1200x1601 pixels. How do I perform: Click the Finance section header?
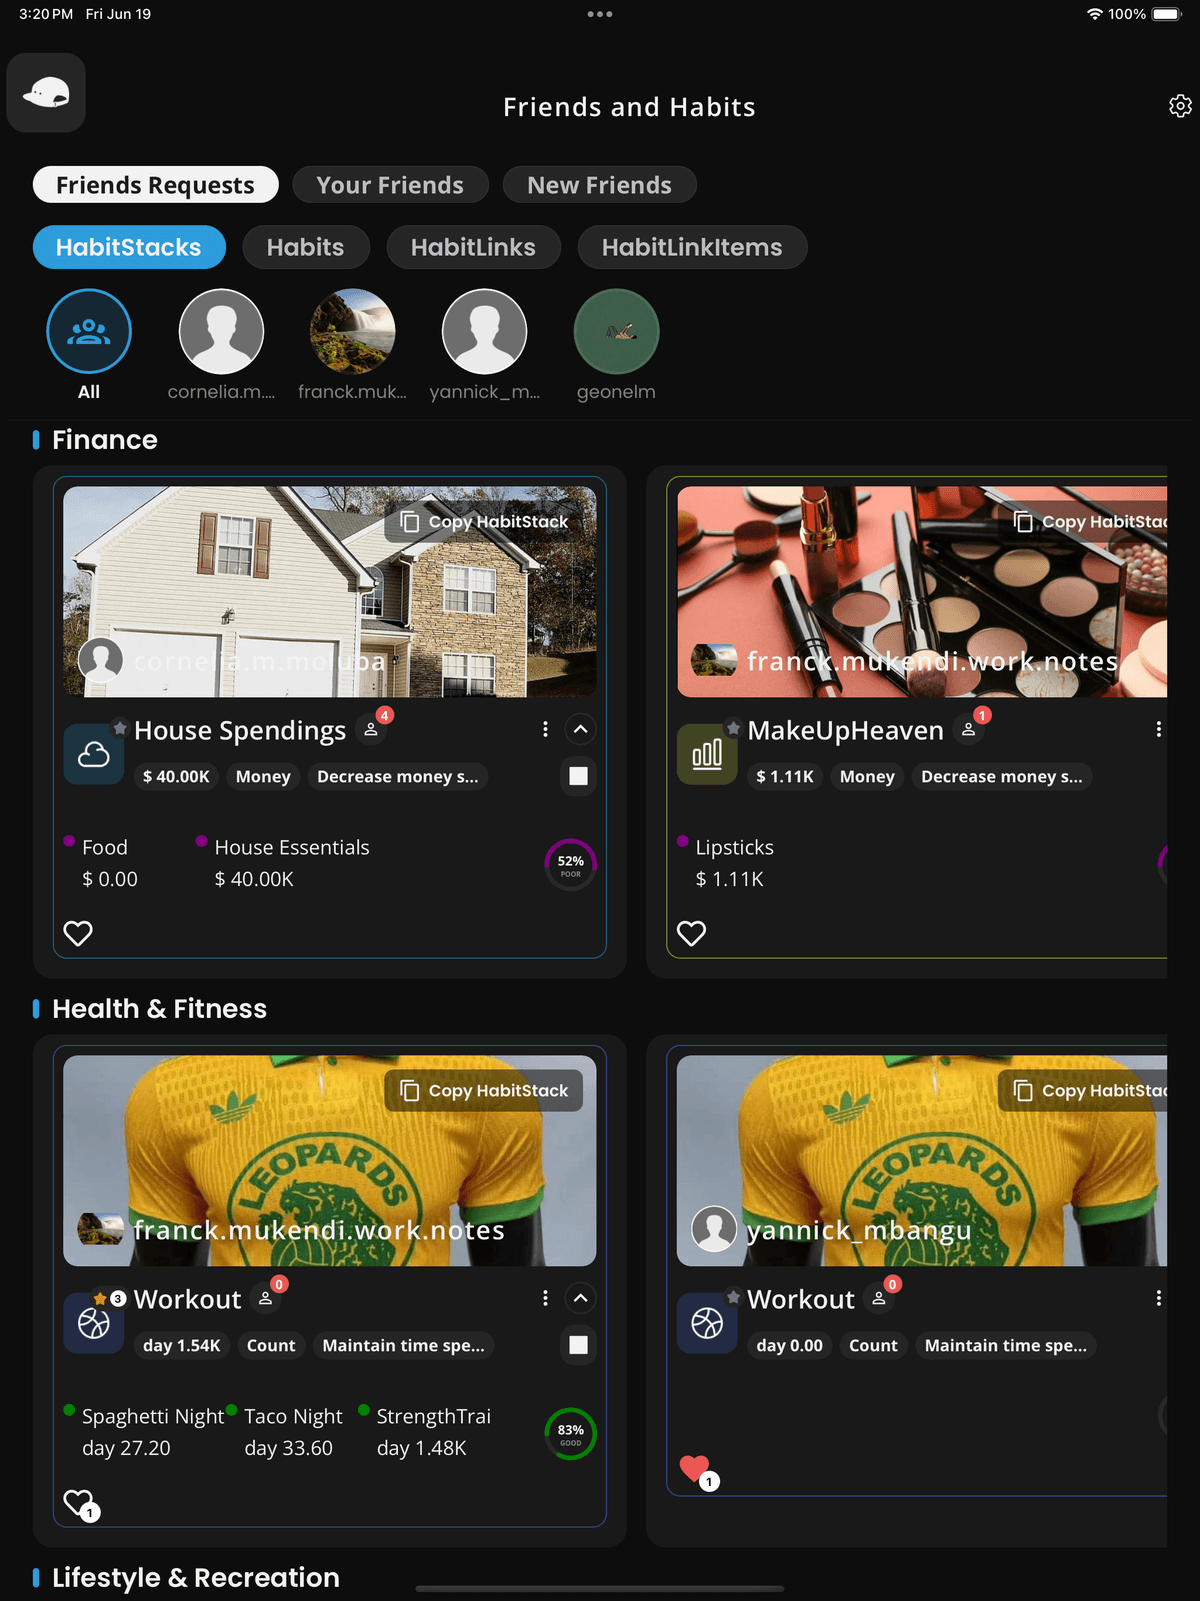[x=105, y=440]
